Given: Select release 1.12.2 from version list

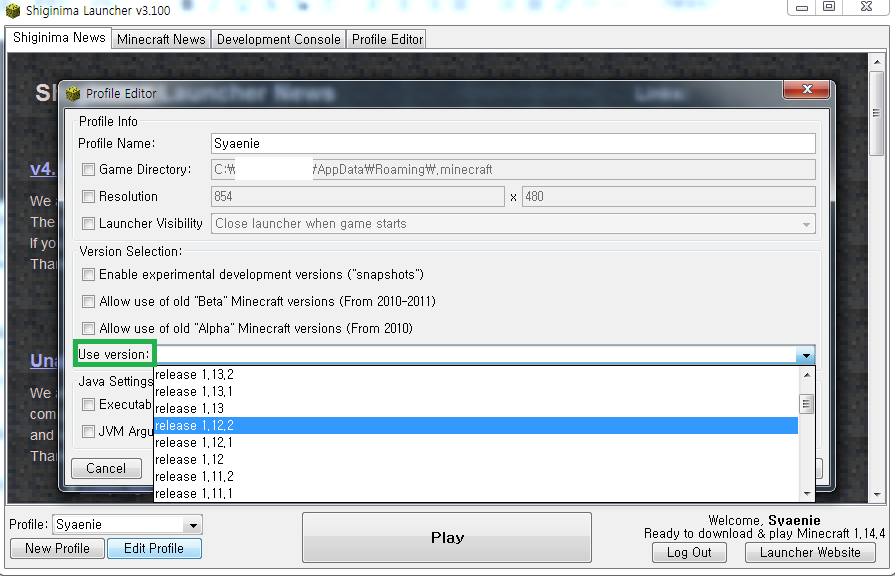Looking at the screenshot, I should (475, 425).
